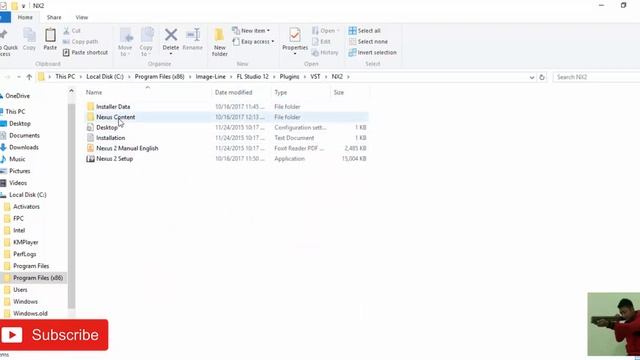Viewport: 640px width, 360px height.
Task: Click the This PC breadcrumb segment
Action: pyautogui.click(x=65, y=77)
